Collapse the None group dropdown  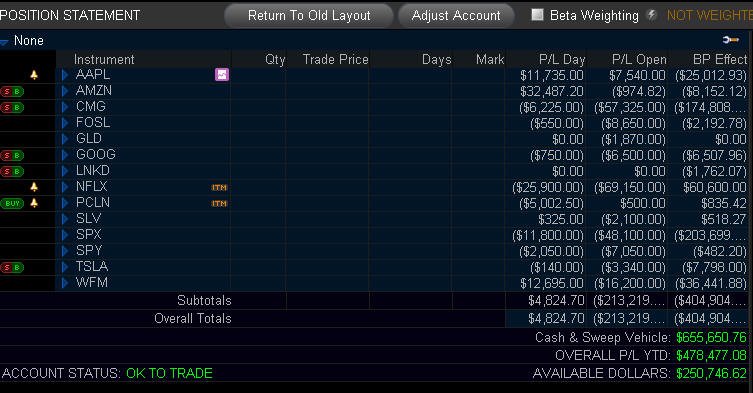[4, 42]
